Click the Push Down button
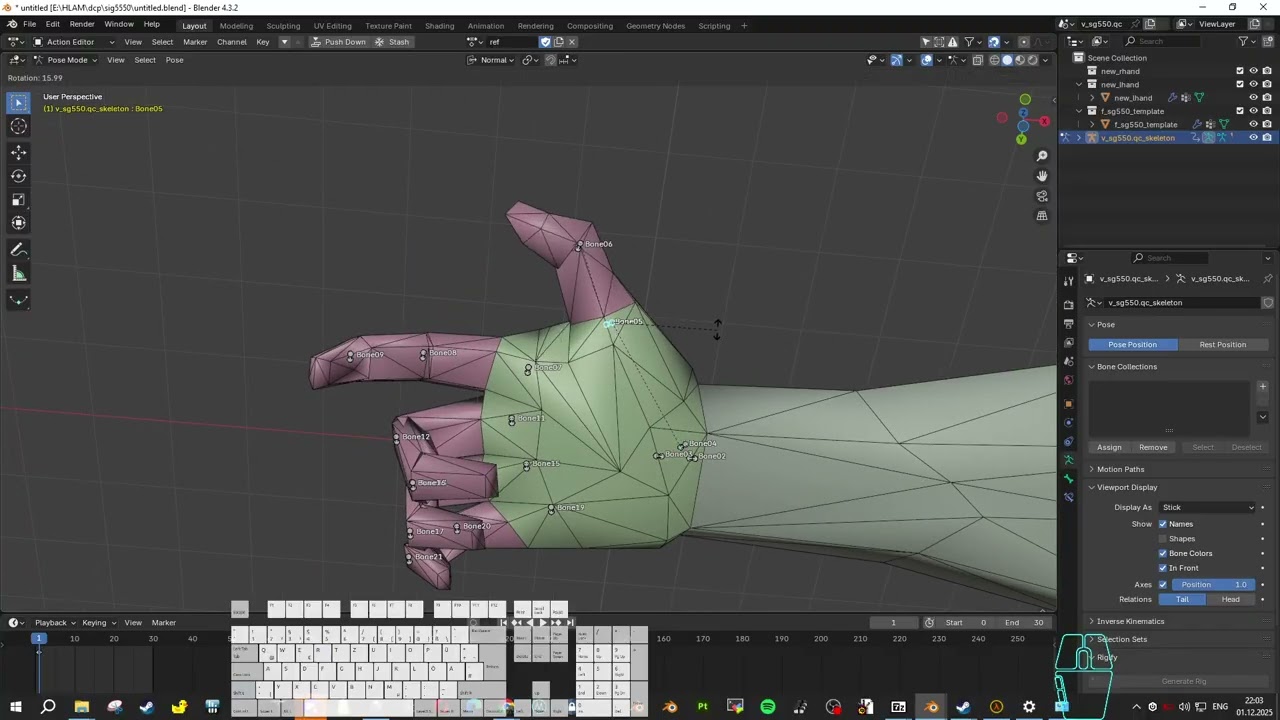The height and width of the screenshot is (720, 1280). 338,42
